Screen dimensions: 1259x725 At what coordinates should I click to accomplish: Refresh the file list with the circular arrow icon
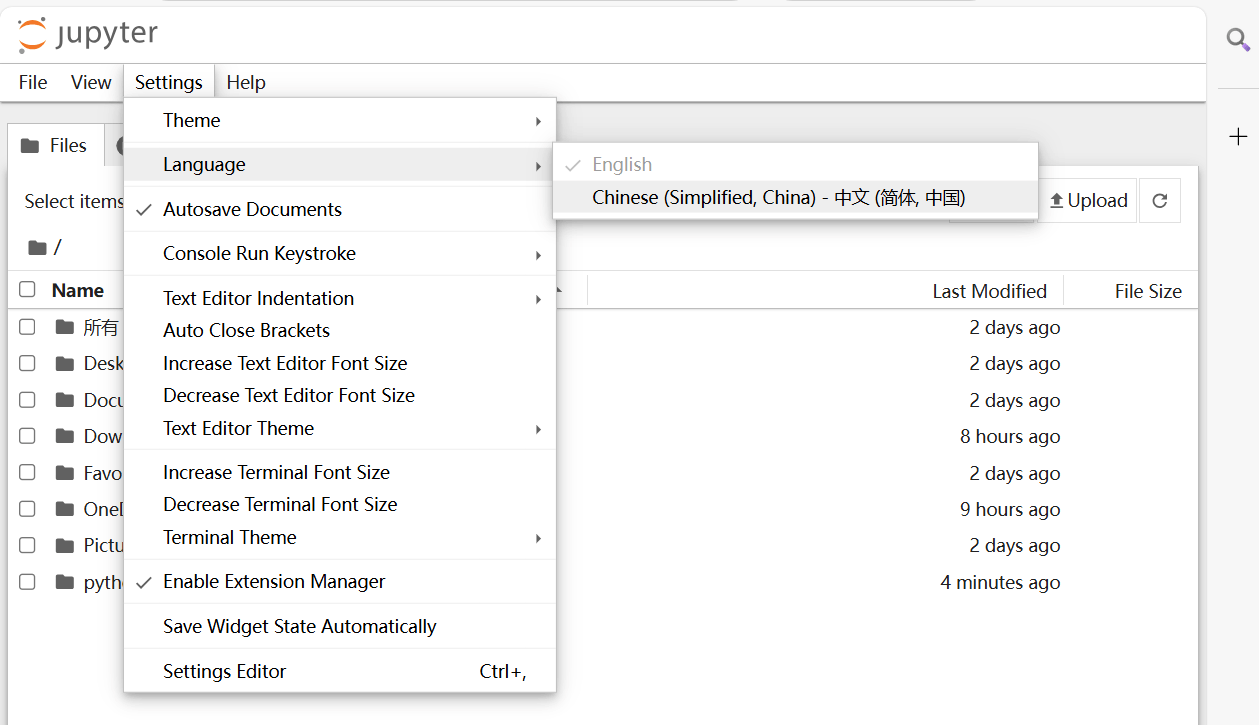1160,201
